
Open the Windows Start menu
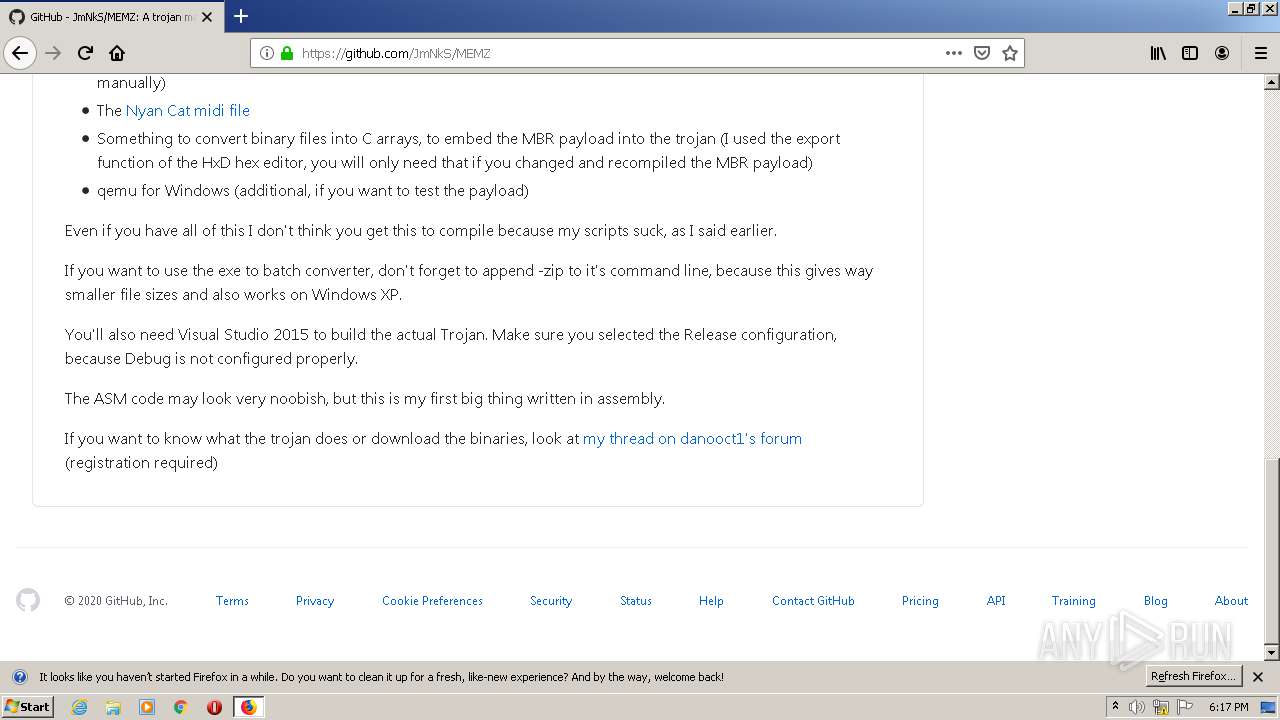[x=27, y=706]
